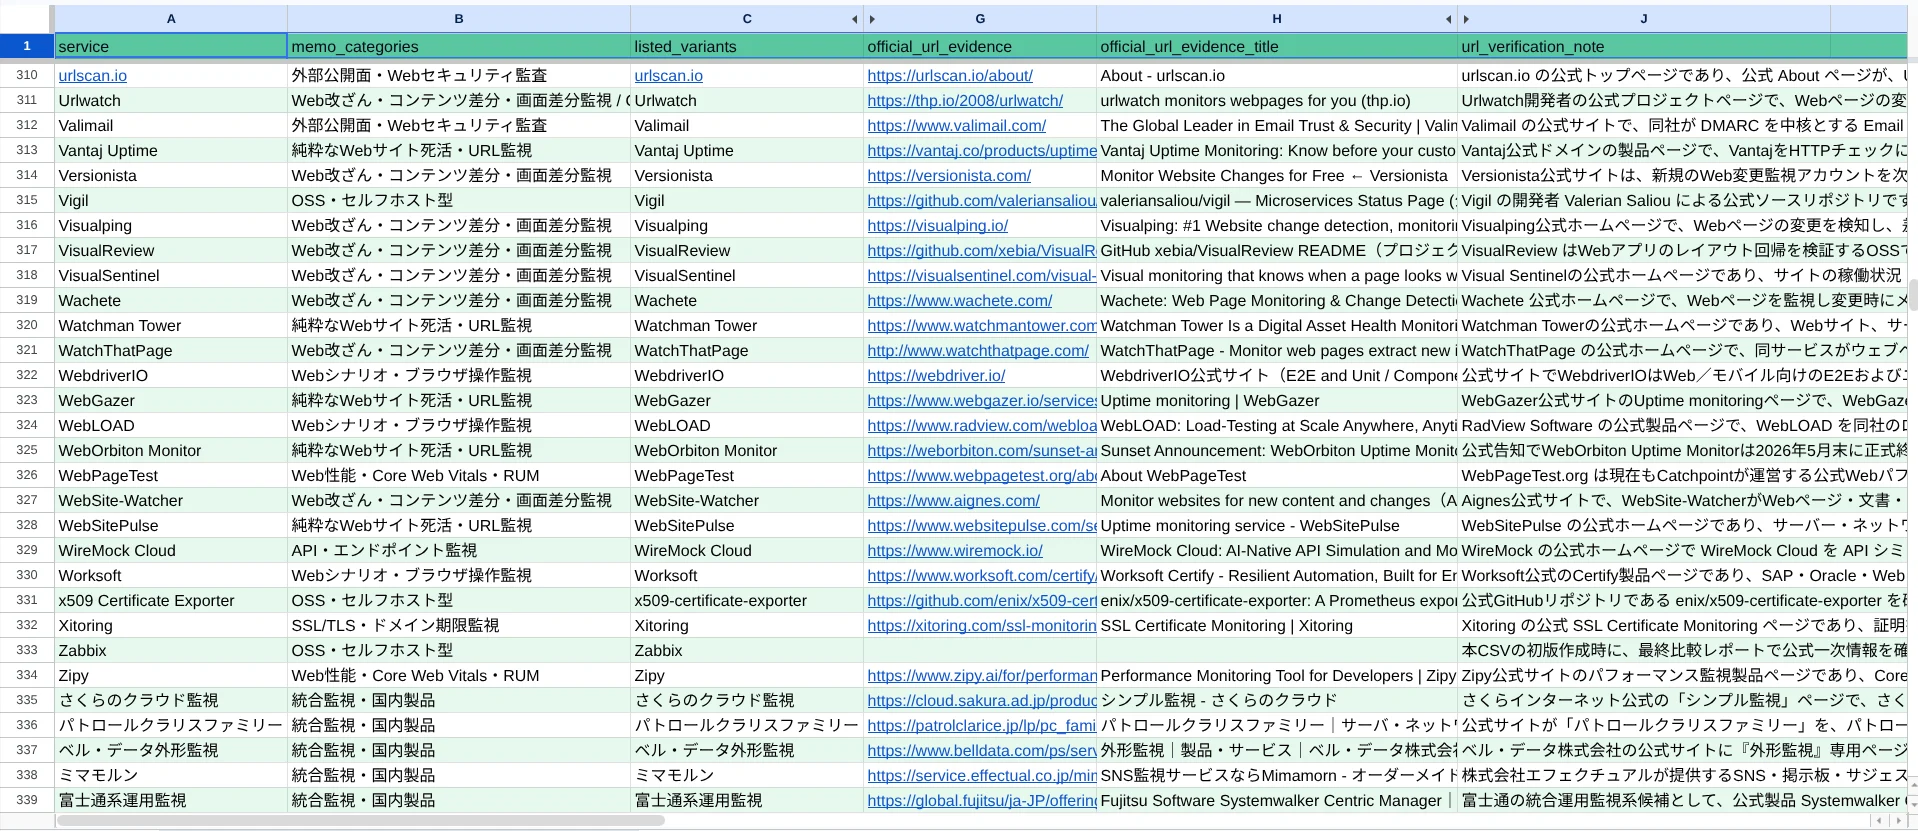1918x831 pixels.
Task: Click the horizontal scrollbar at the bottom
Action: click(x=360, y=821)
